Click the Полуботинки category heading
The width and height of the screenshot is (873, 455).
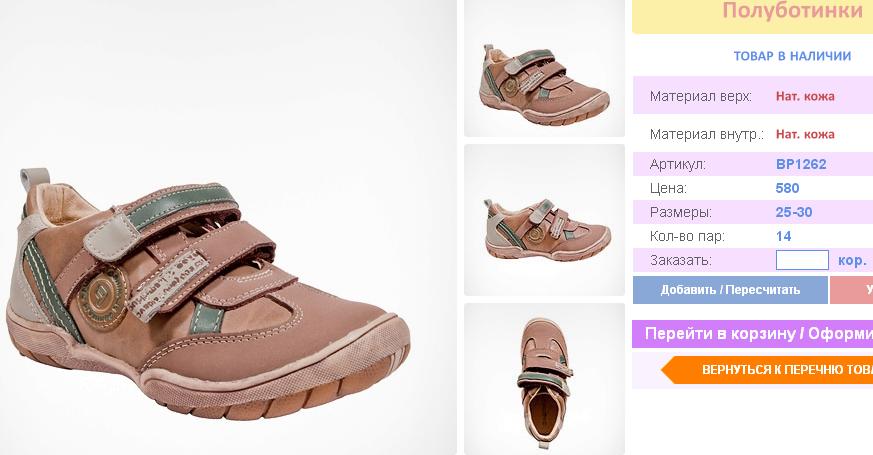792,11
